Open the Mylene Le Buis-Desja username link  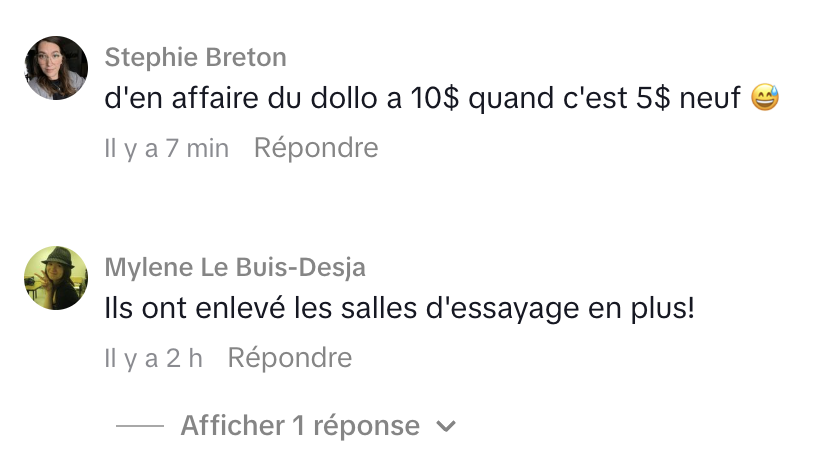click(x=235, y=267)
